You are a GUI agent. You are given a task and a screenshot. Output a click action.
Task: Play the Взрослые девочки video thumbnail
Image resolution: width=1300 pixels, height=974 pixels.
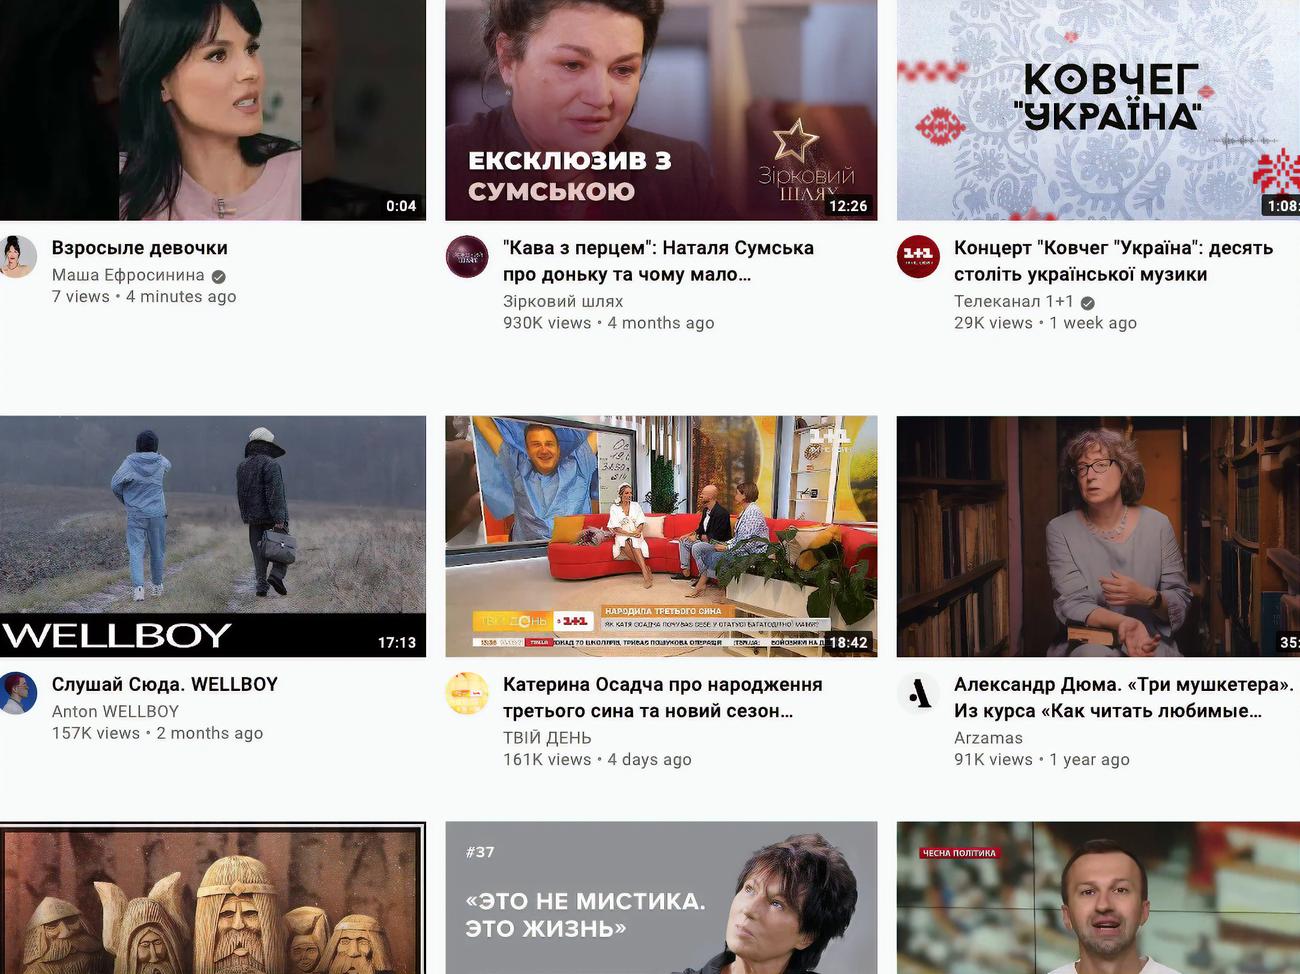pos(213,110)
